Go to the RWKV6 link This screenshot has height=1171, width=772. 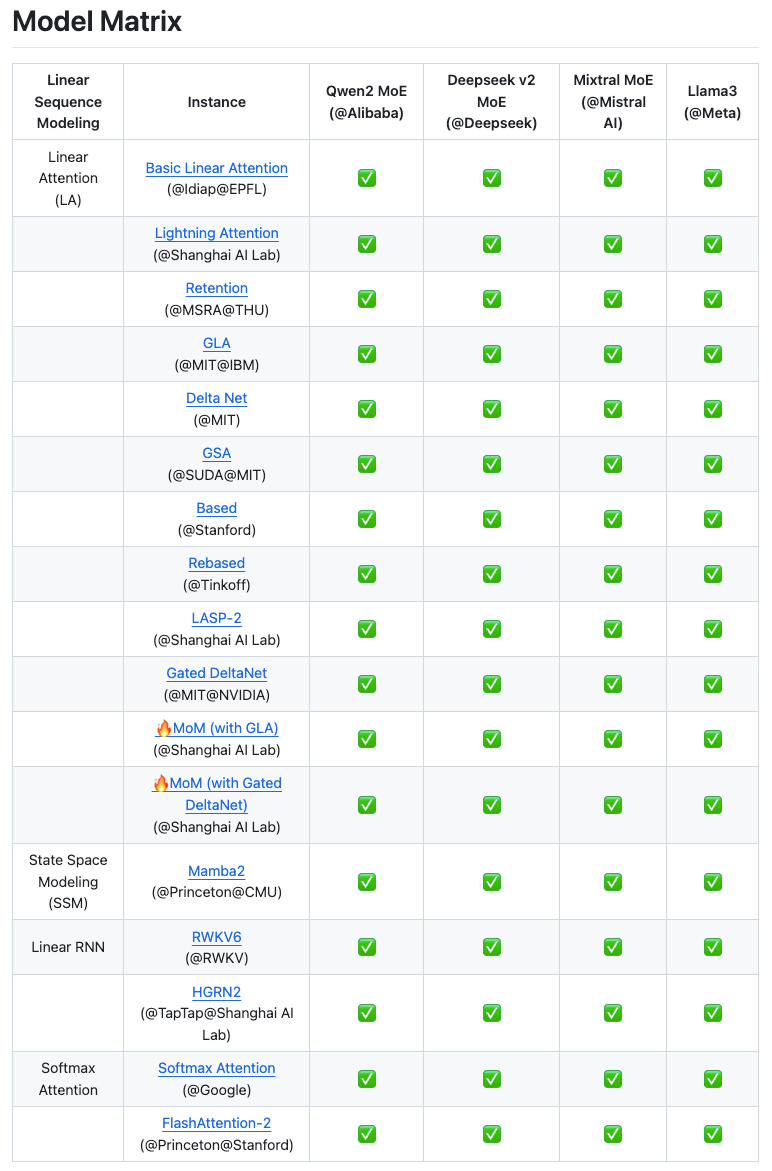216,937
